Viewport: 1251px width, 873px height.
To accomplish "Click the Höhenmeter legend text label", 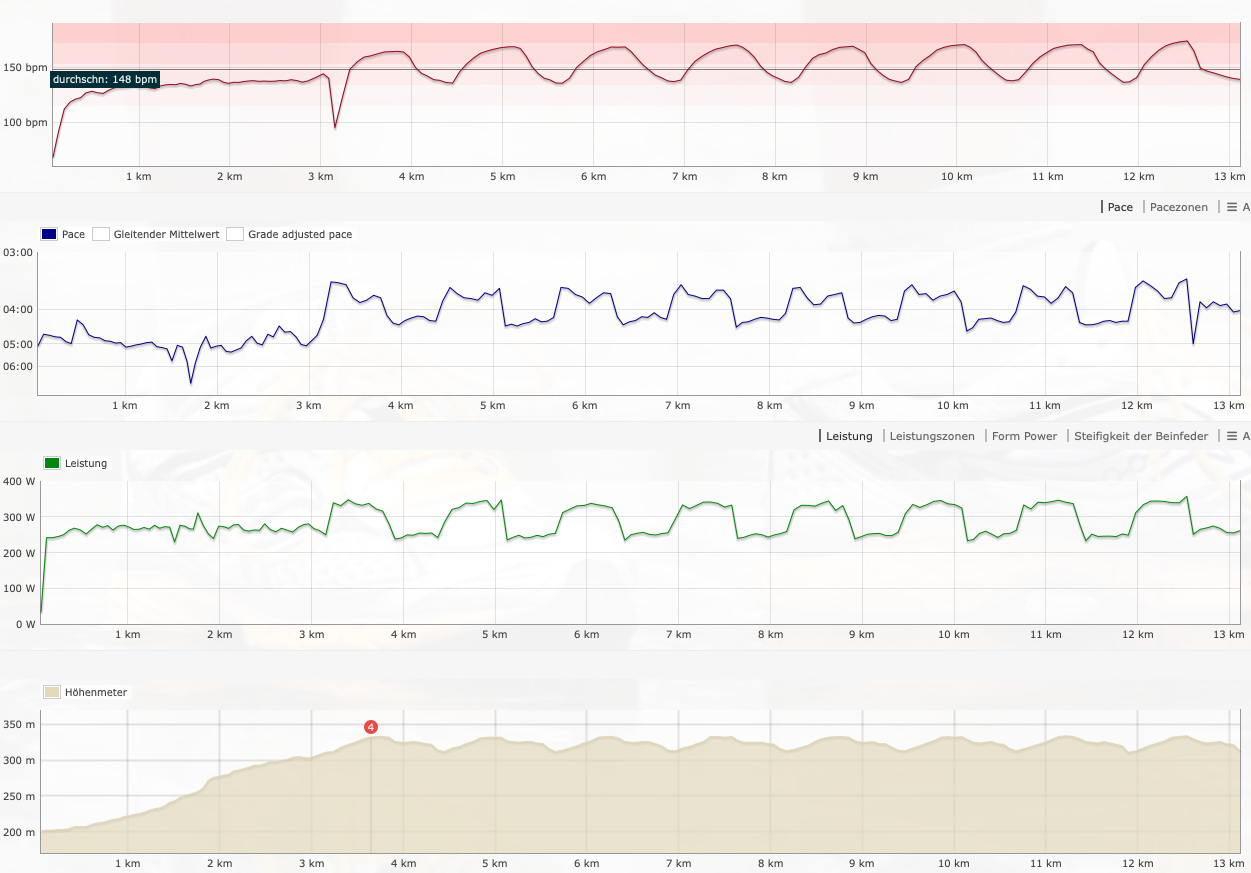I will click(96, 692).
